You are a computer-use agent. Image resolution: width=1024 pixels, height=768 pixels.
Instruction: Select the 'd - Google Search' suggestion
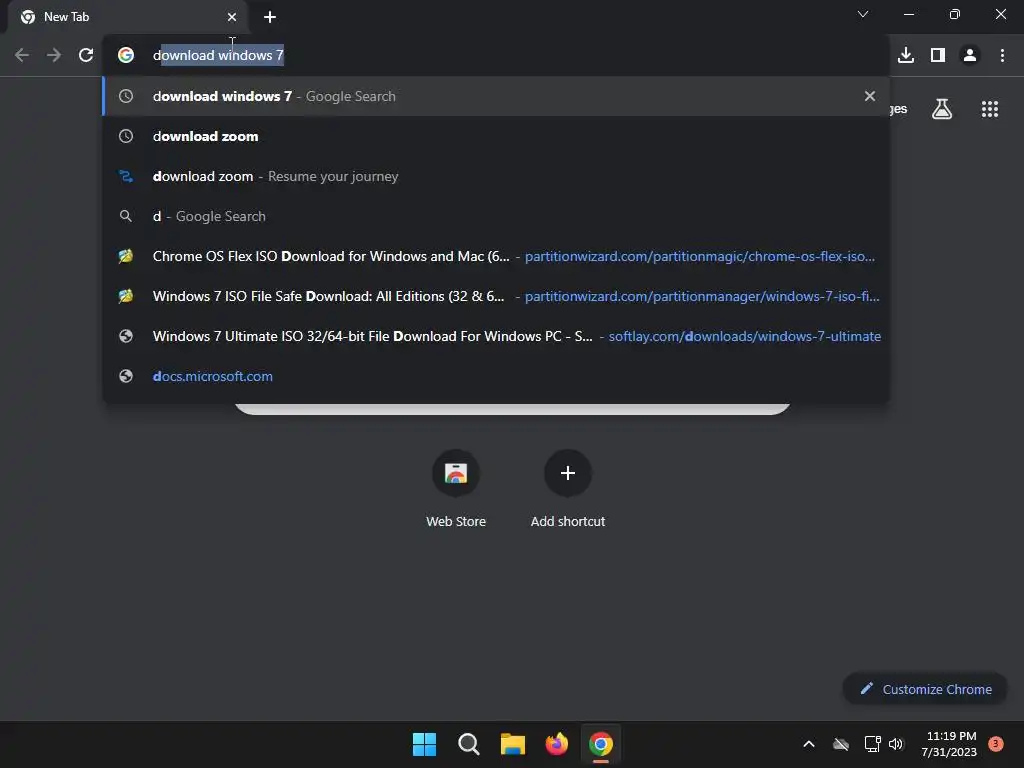(496, 216)
